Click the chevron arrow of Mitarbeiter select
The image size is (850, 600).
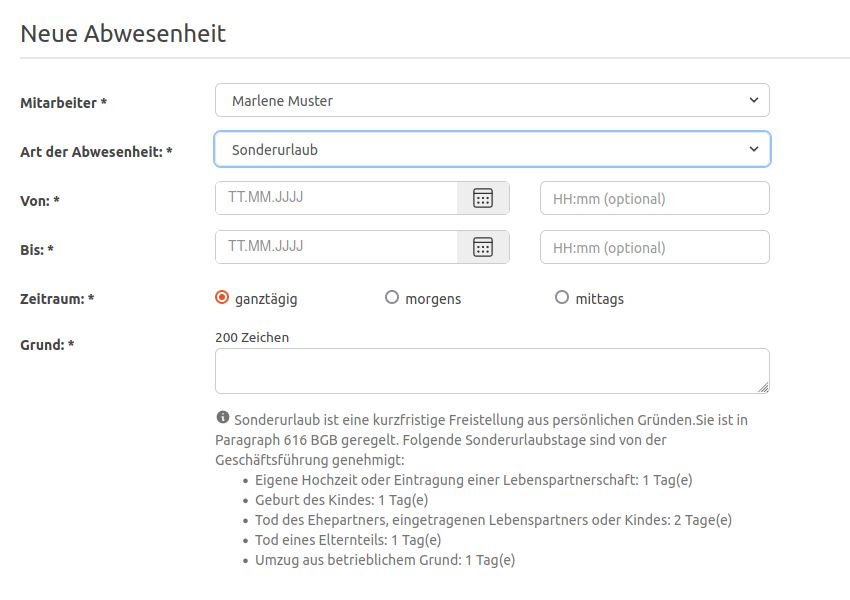(754, 100)
